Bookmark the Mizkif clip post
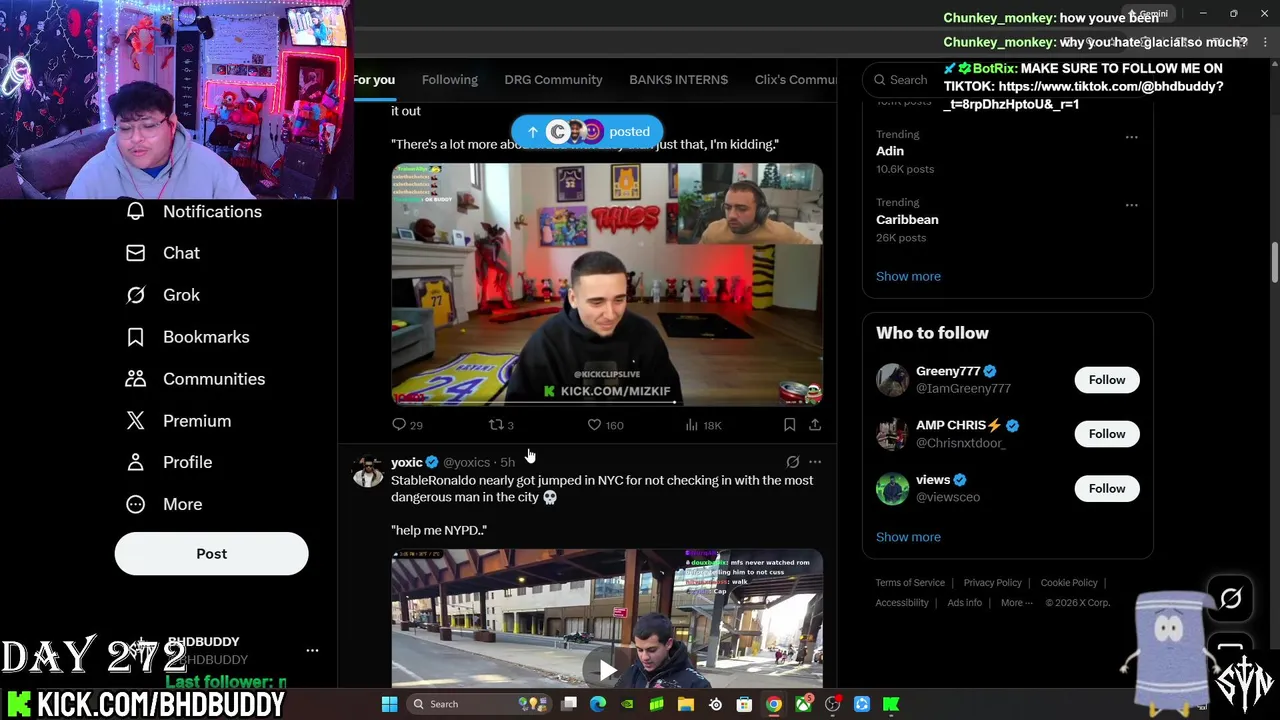Screen dimensions: 1280x720 (x=789, y=425)
